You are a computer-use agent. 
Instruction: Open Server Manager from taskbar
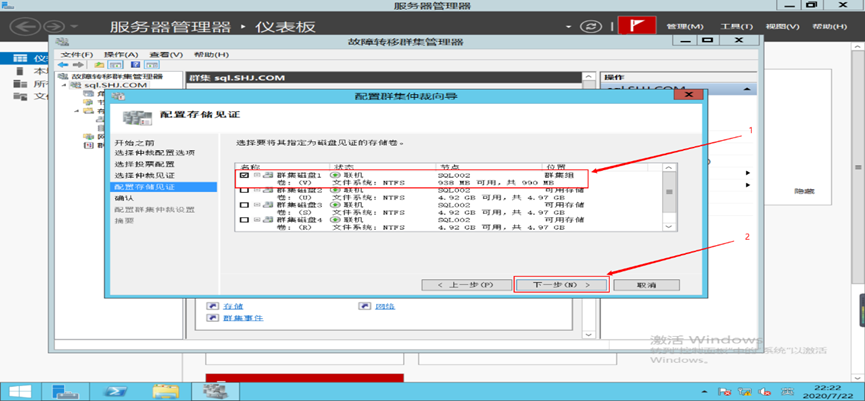(x=66, y=391)
